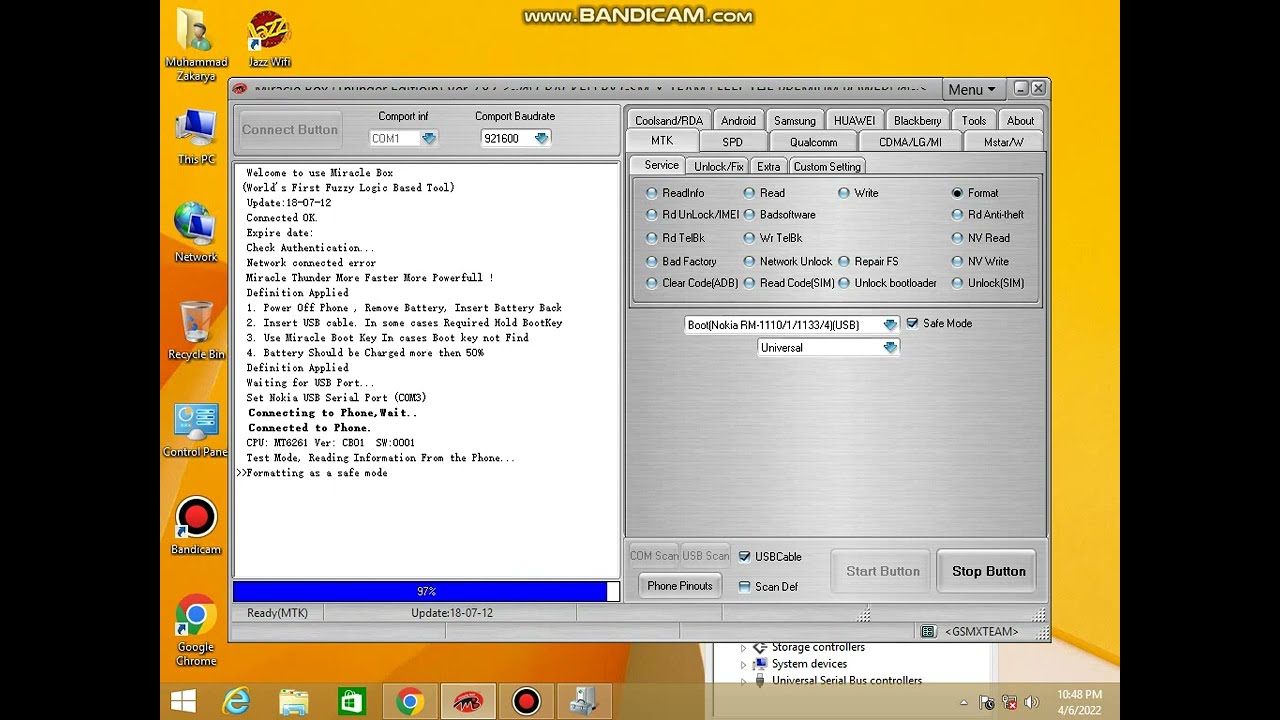Click the Ready(MTK) status bar entry
Viewport: 1280px width, 720px height.
(277, 613)
